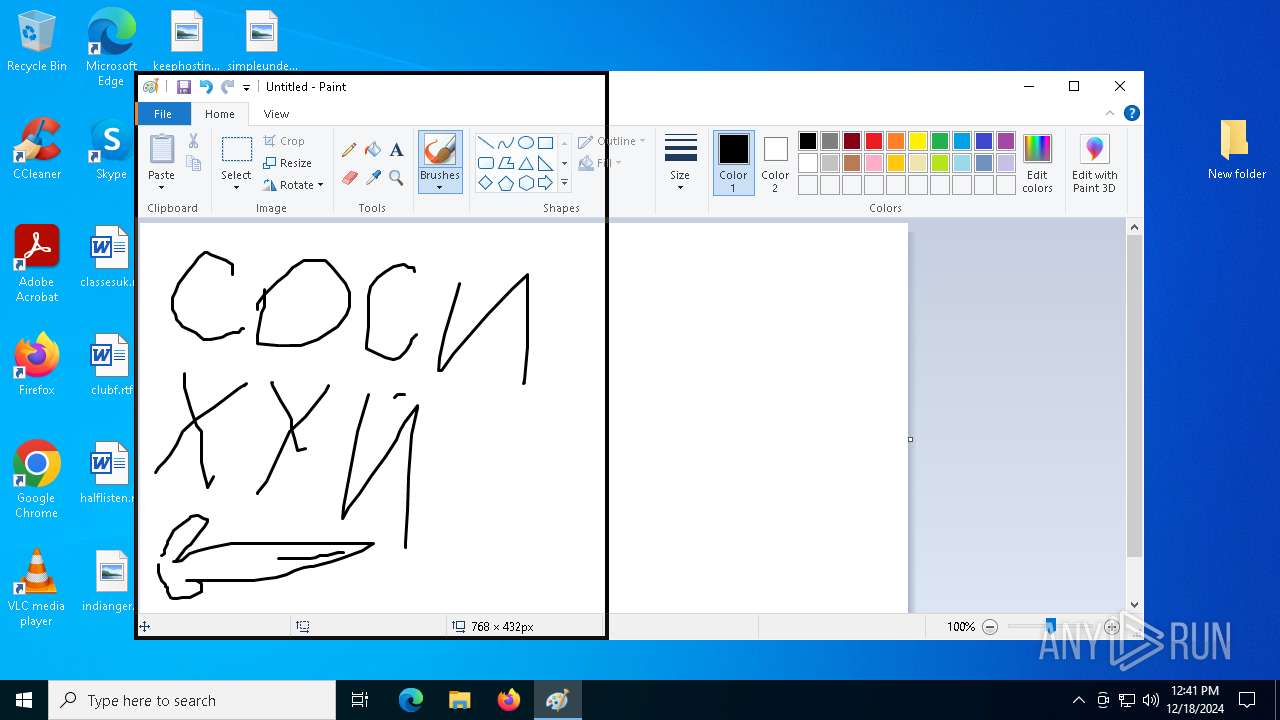Choose the Triangle shape
This screenshot has height=720, width=1280.
click(x=525, y=163)
